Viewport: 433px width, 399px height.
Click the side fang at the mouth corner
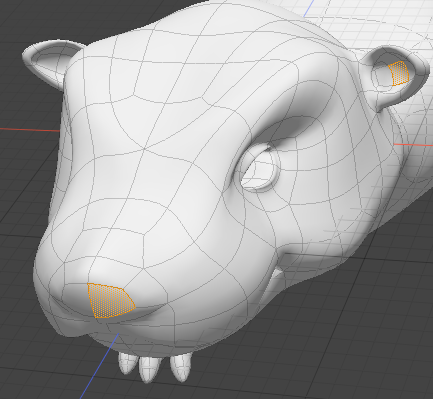pos(276,277)
